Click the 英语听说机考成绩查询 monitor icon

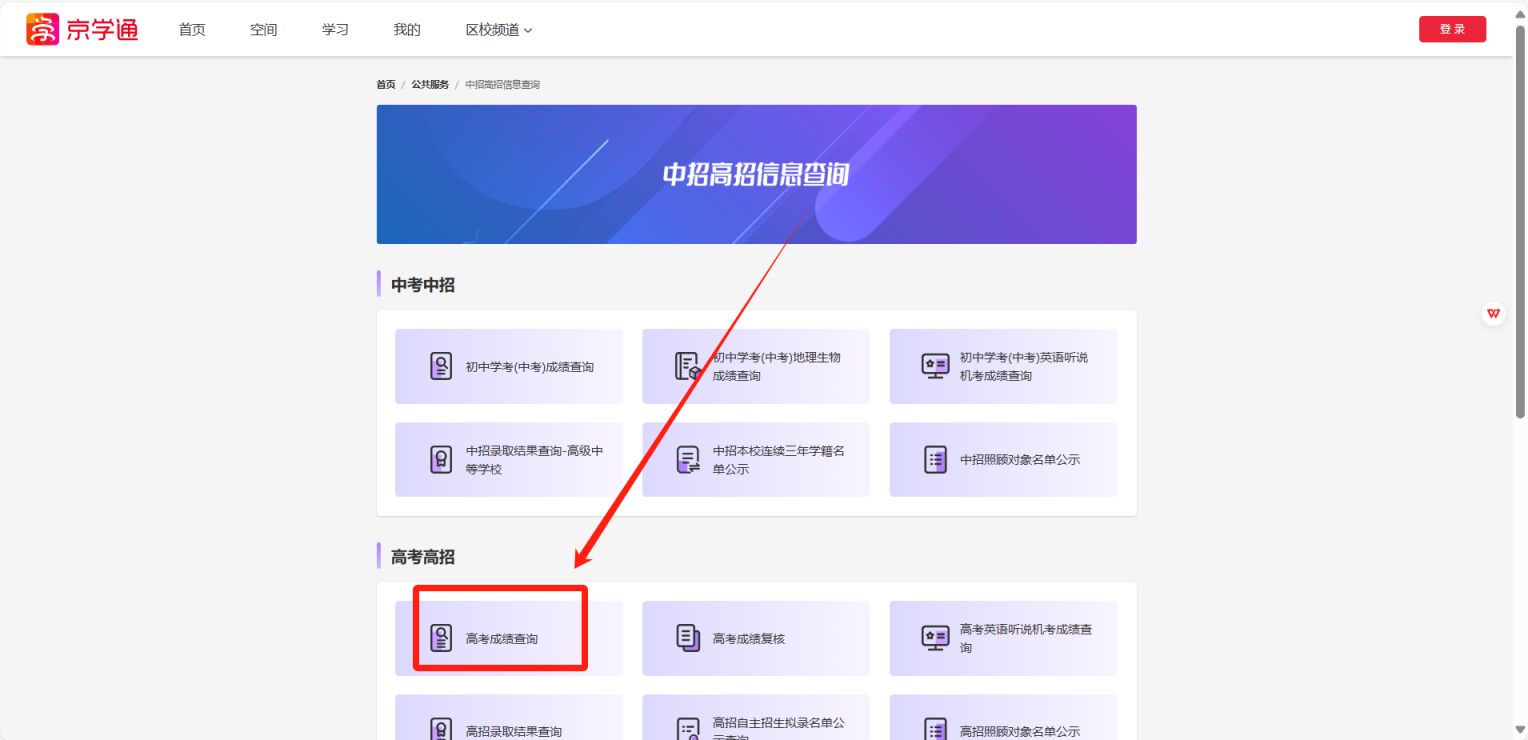tap(935, 366)
